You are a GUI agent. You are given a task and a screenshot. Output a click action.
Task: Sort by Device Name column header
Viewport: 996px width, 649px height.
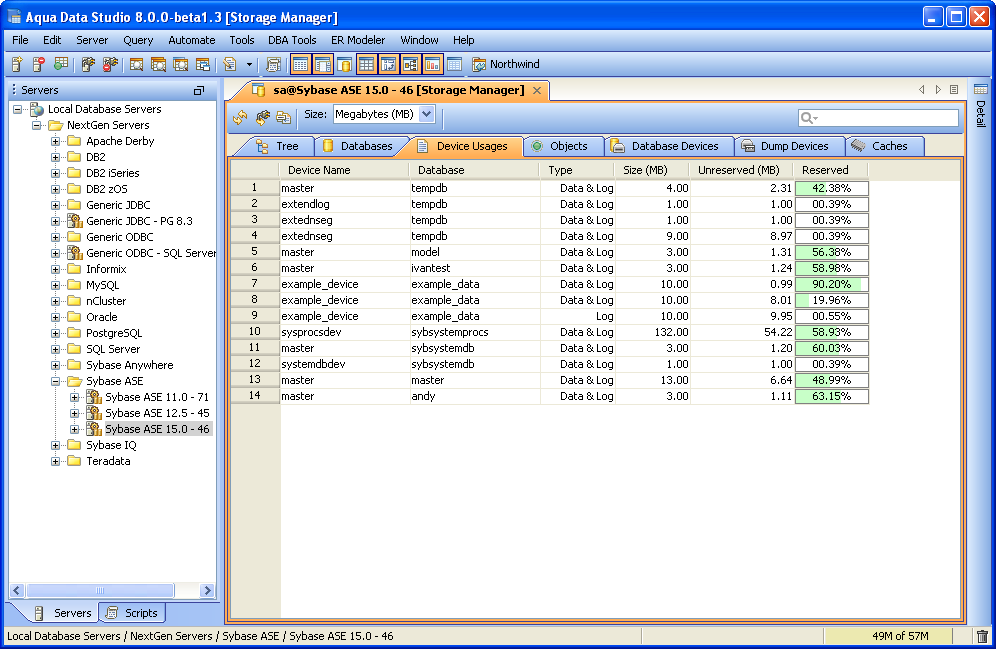click(344, 170)
